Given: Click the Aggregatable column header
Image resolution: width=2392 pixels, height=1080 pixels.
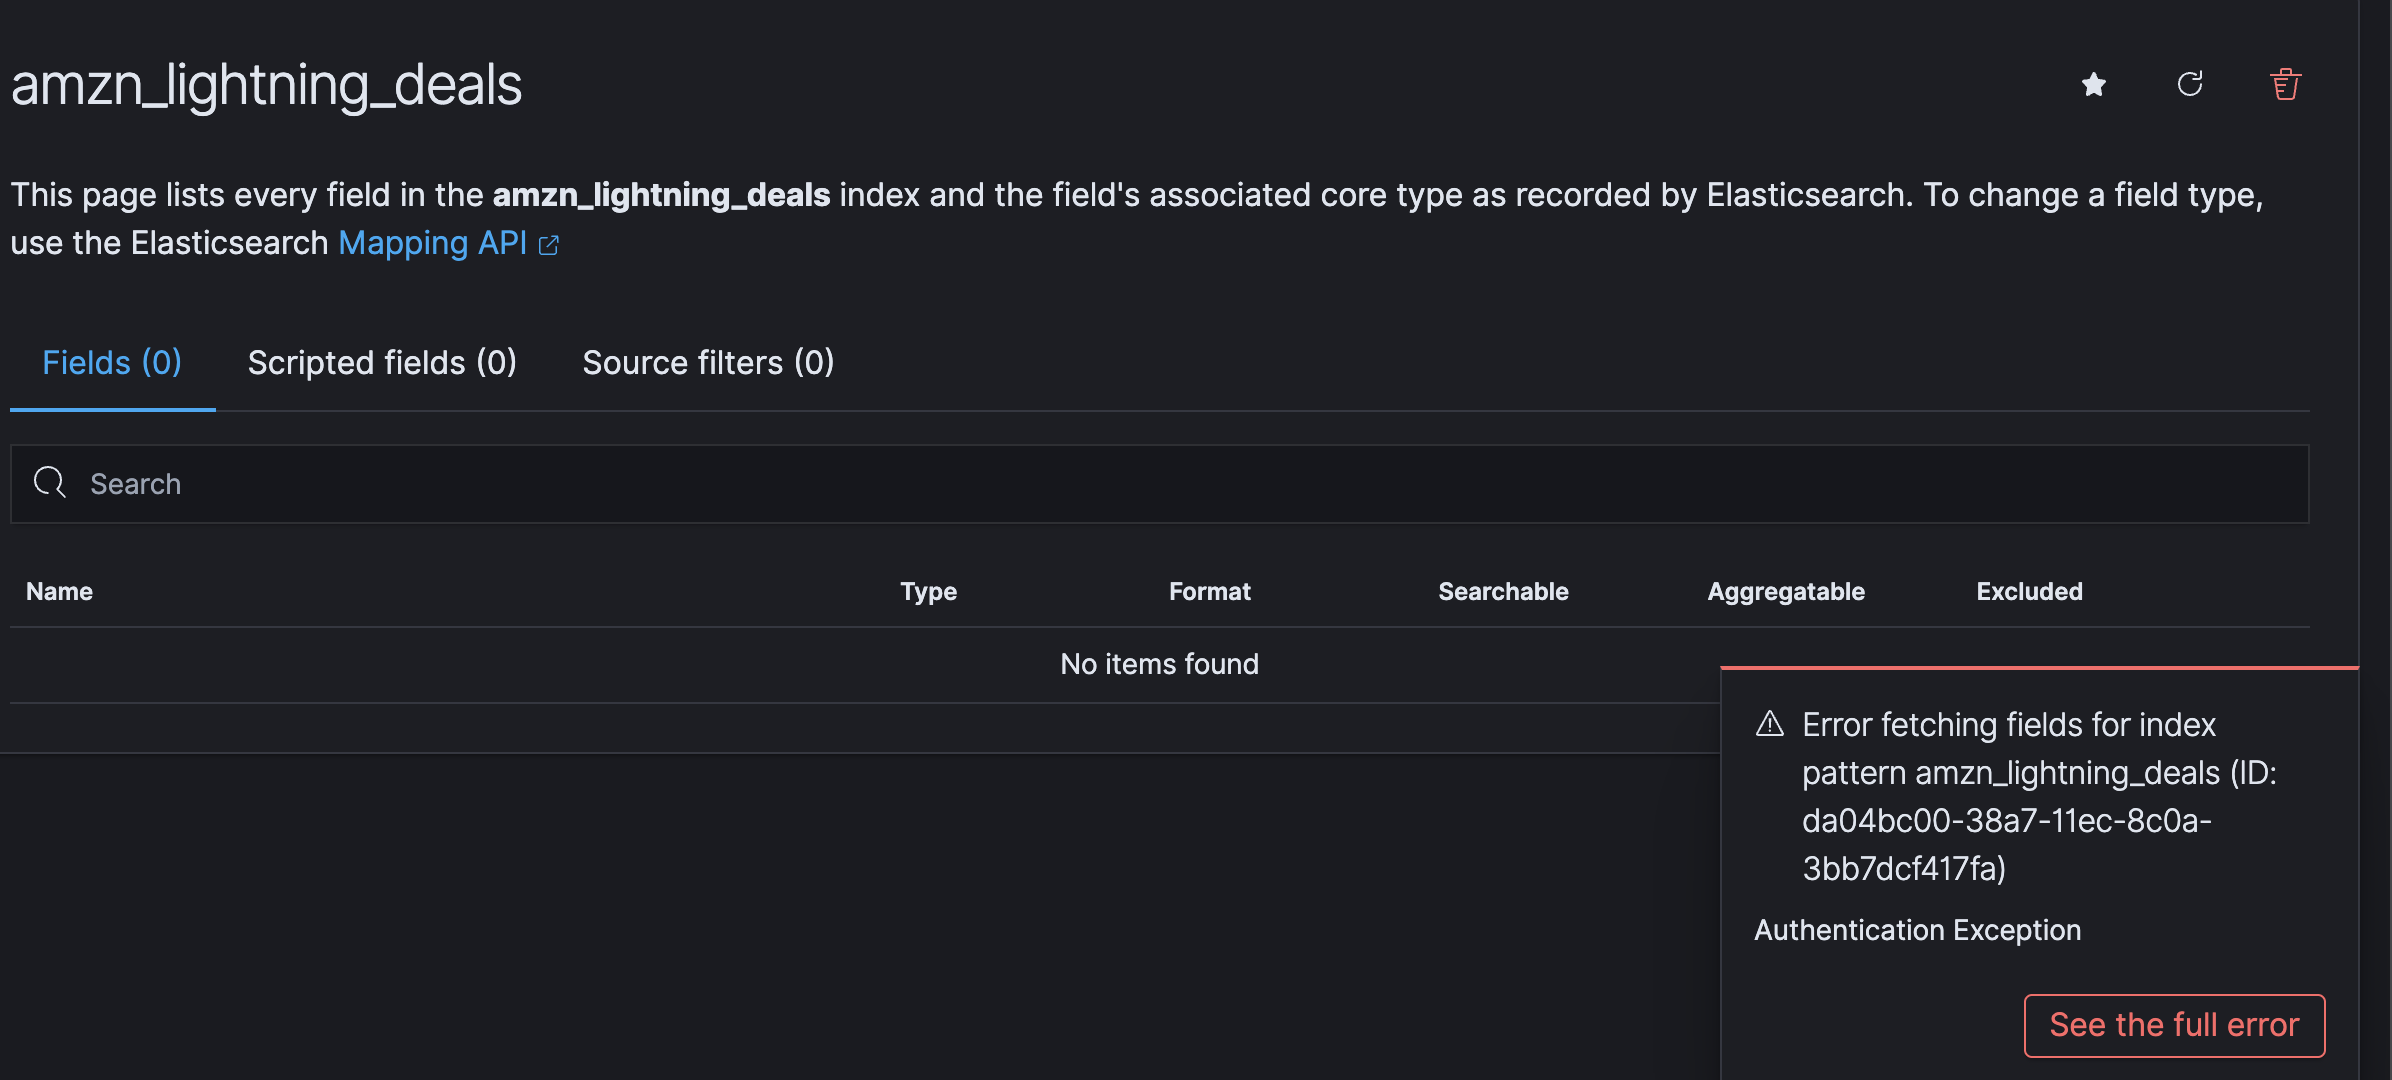Looking at the screenshot, I should click(x=1785, y=591).
